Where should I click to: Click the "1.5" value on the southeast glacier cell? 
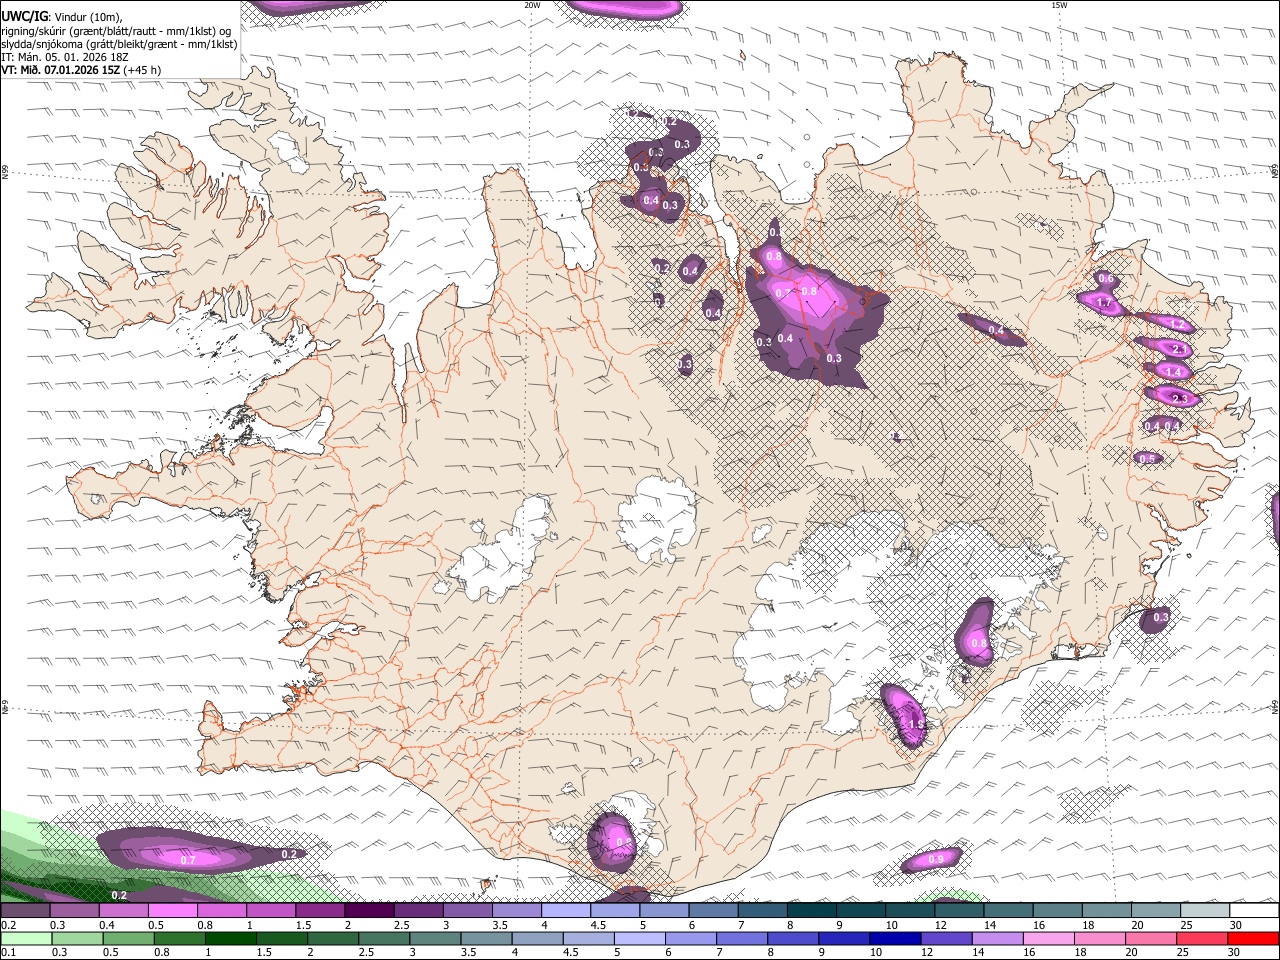pyautogui.click(x=915, y=725)
